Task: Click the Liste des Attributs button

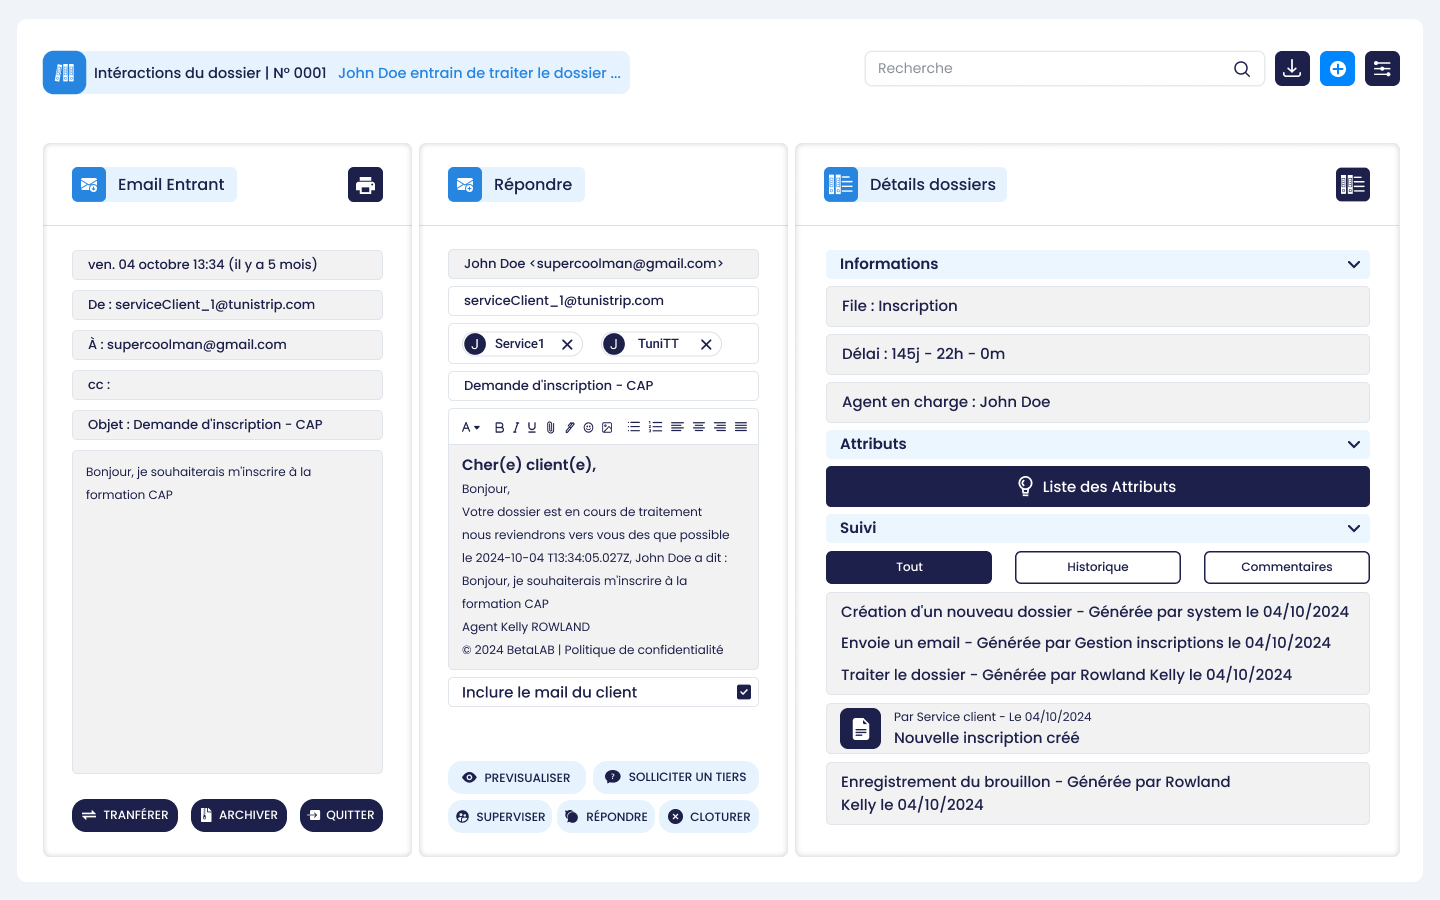Action: [x=1097, y=487]
